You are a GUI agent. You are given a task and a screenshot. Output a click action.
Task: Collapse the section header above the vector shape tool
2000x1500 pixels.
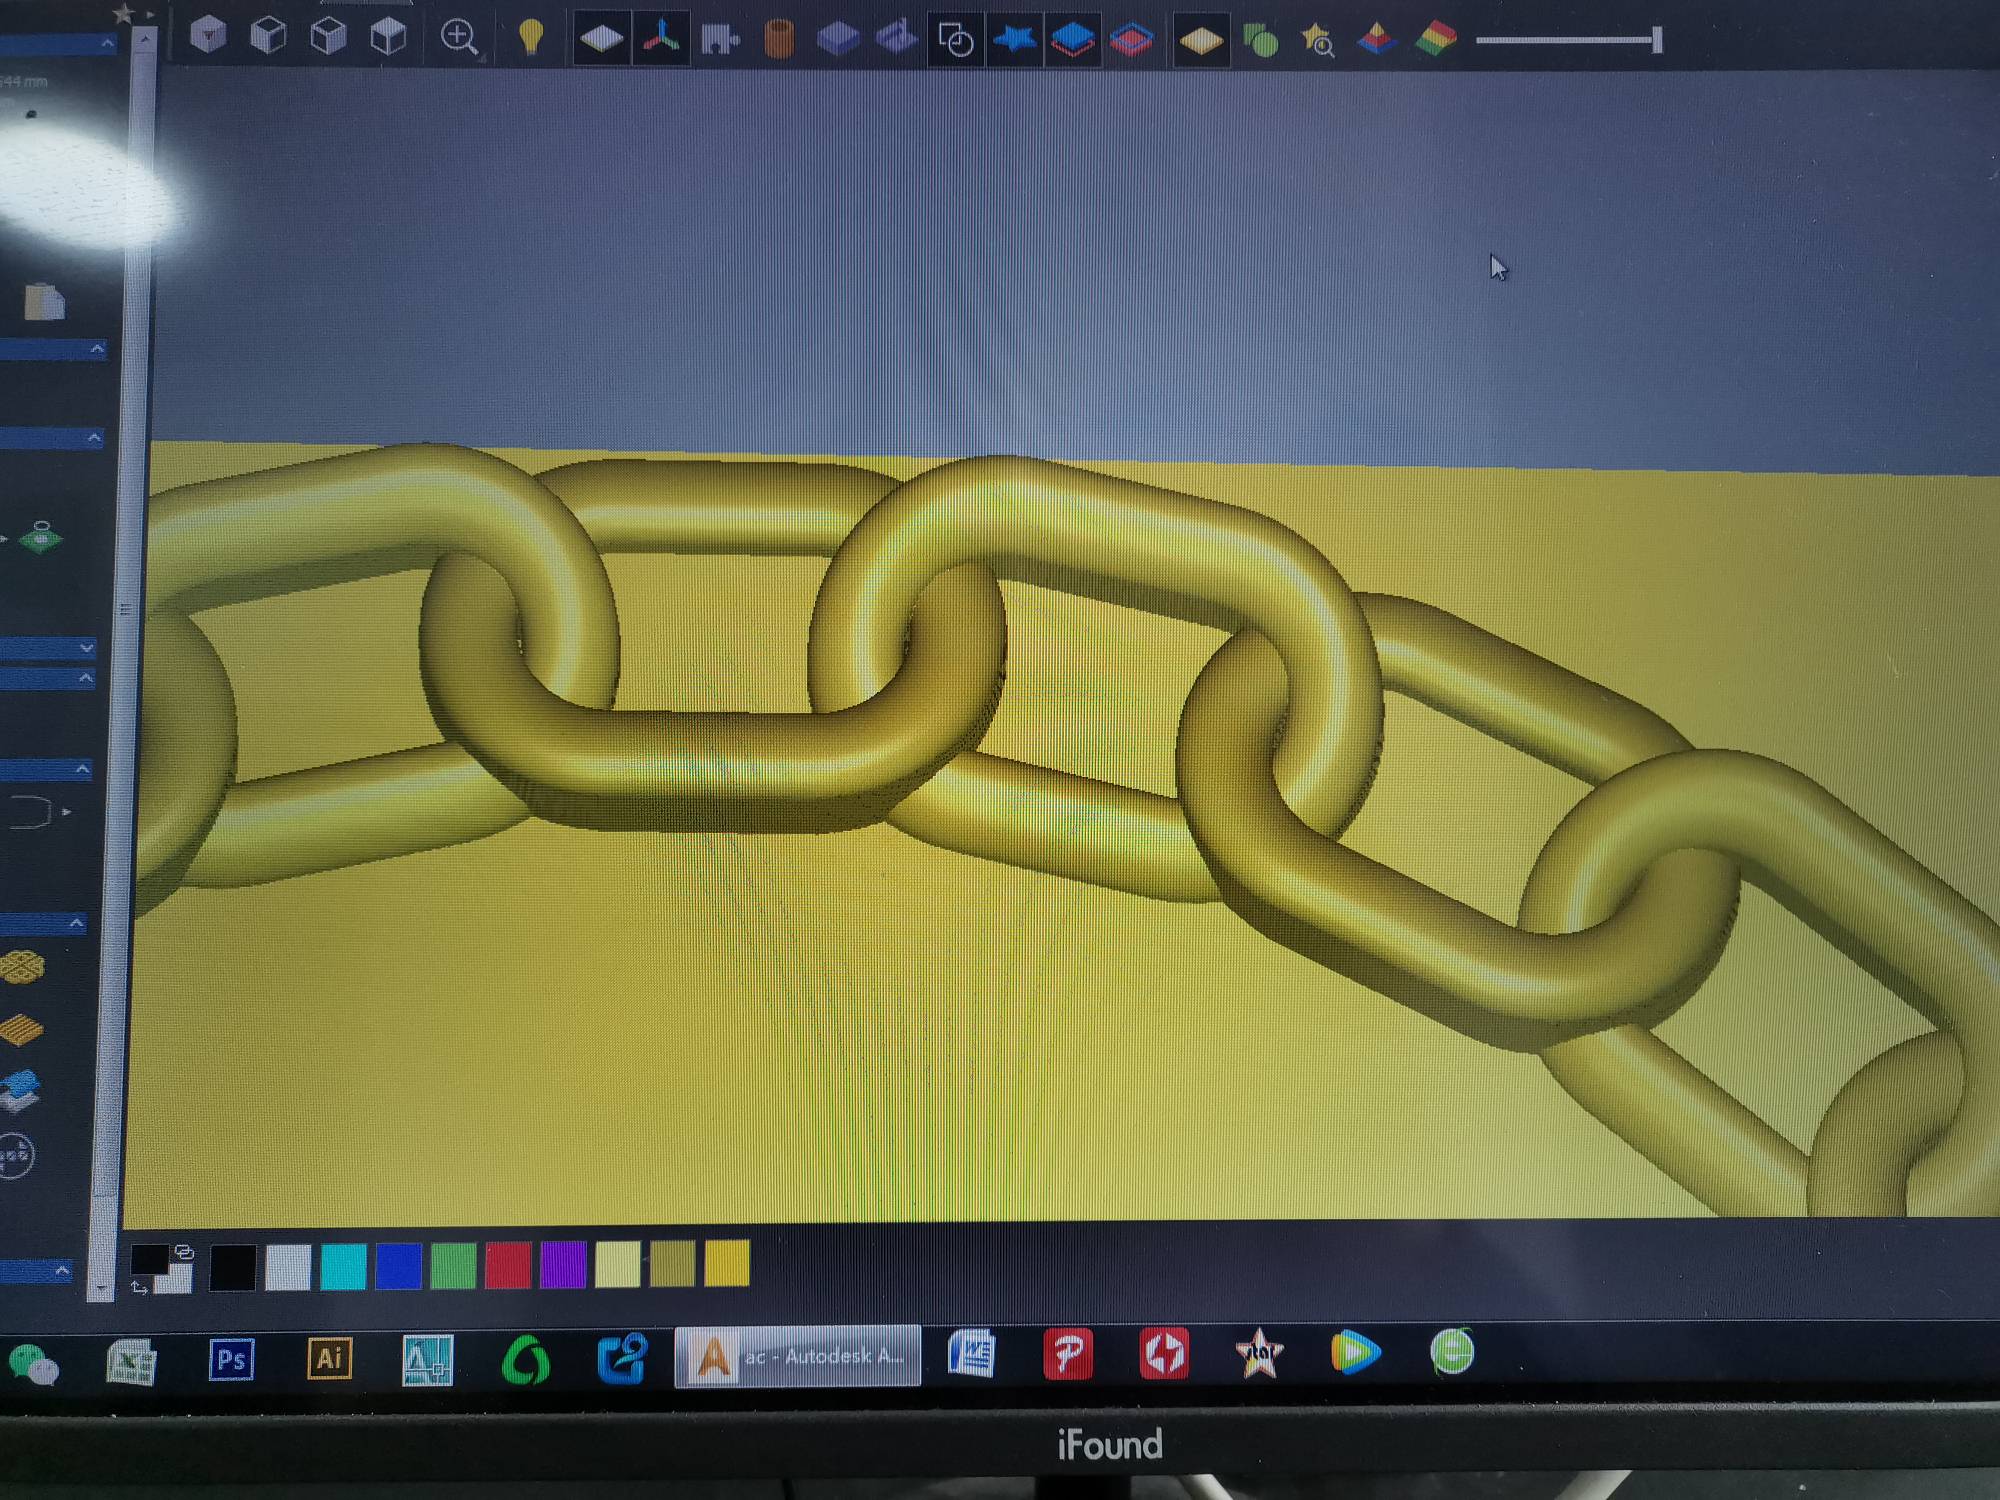(x=46, y=769)
